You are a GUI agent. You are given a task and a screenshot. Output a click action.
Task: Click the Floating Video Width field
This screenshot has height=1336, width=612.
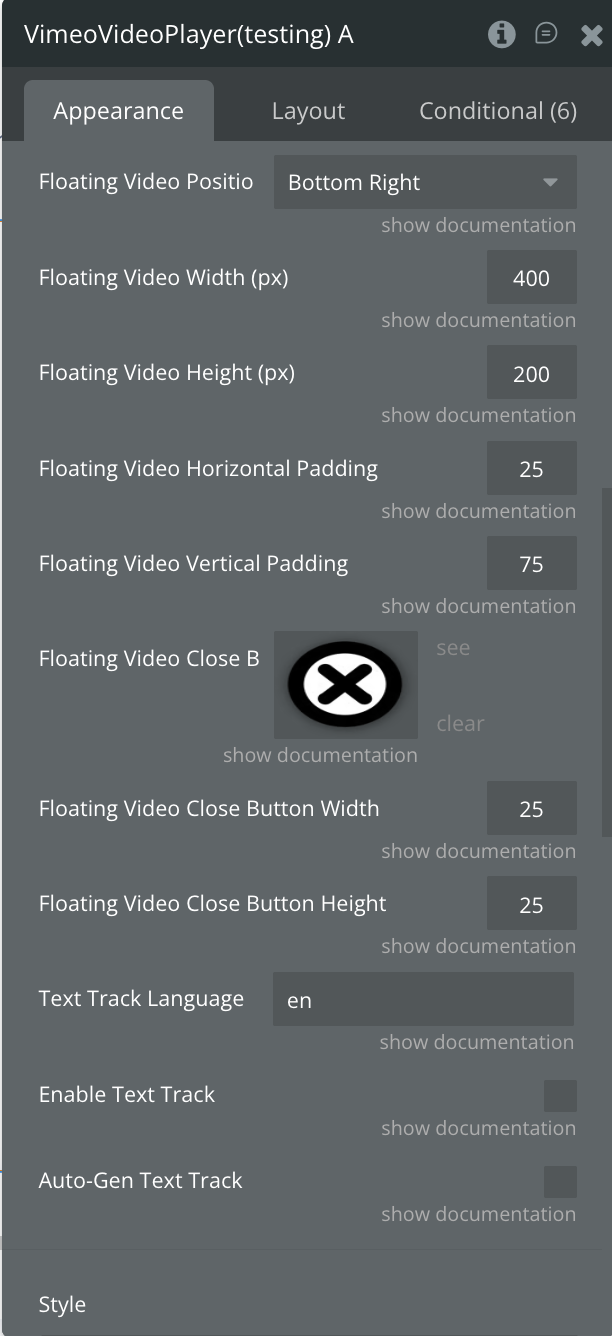click(x=531, y=278)
